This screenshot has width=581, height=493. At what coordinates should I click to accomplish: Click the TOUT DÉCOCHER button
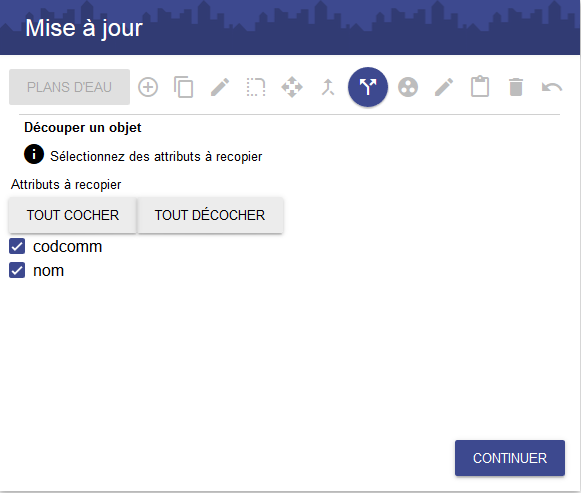[x=210, y=215]
